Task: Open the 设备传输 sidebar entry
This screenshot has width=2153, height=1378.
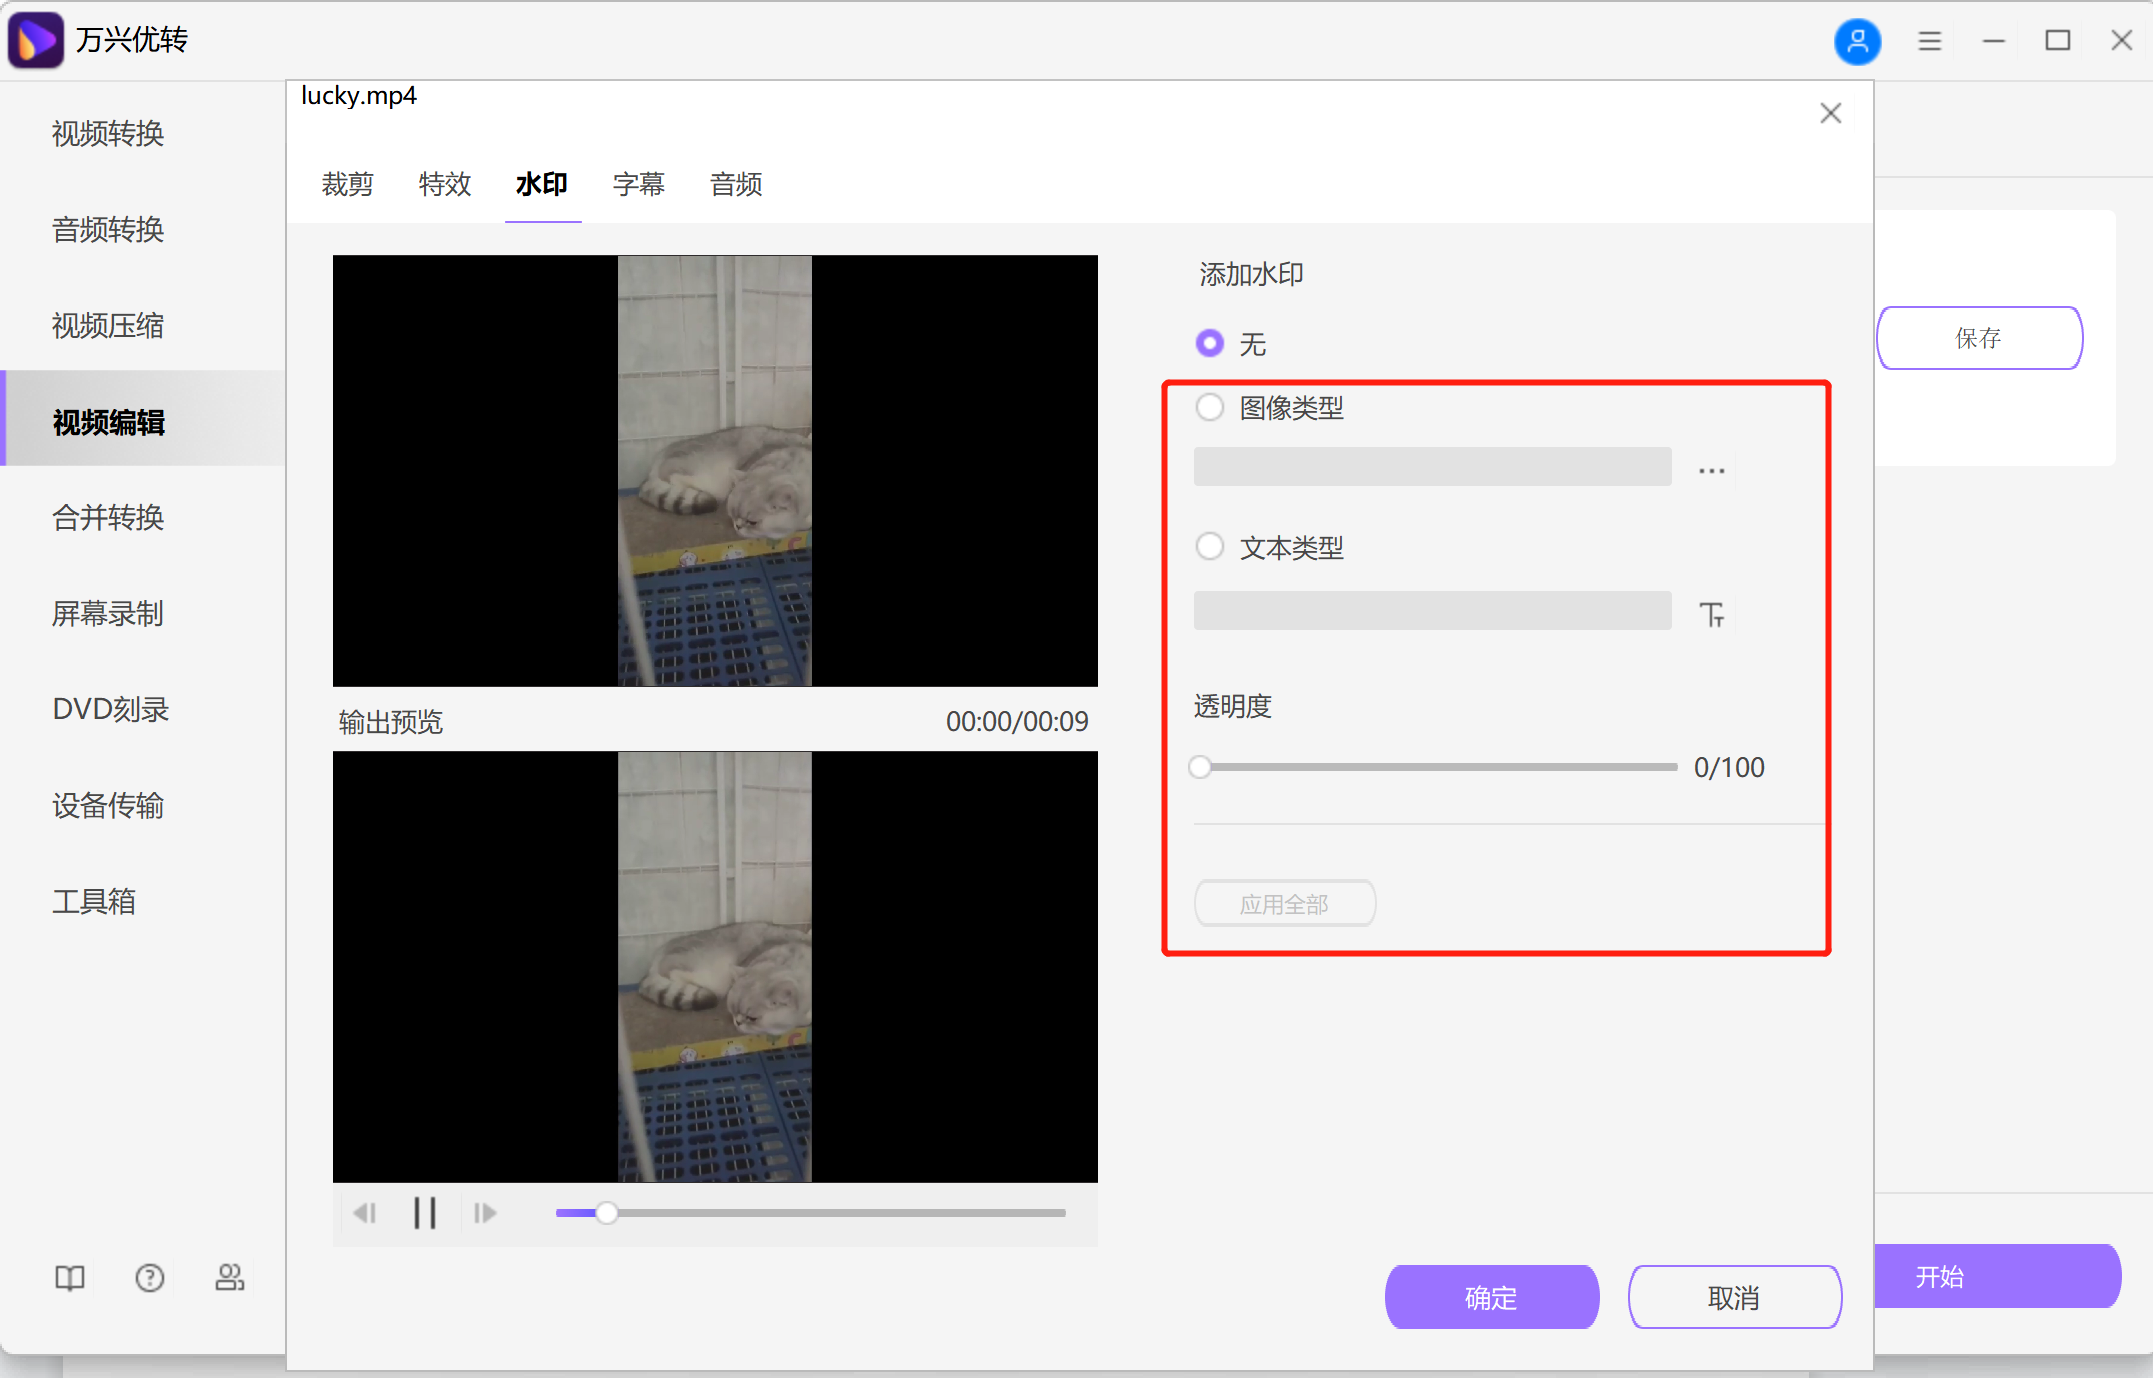Action: point(107,806)
